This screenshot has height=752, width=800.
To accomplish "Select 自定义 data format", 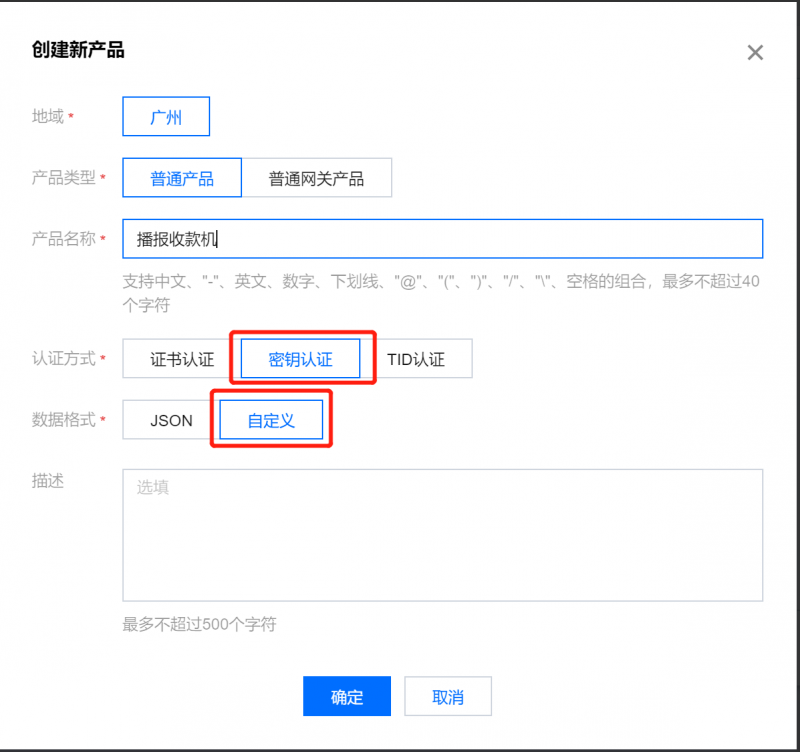I will [271, 420].
